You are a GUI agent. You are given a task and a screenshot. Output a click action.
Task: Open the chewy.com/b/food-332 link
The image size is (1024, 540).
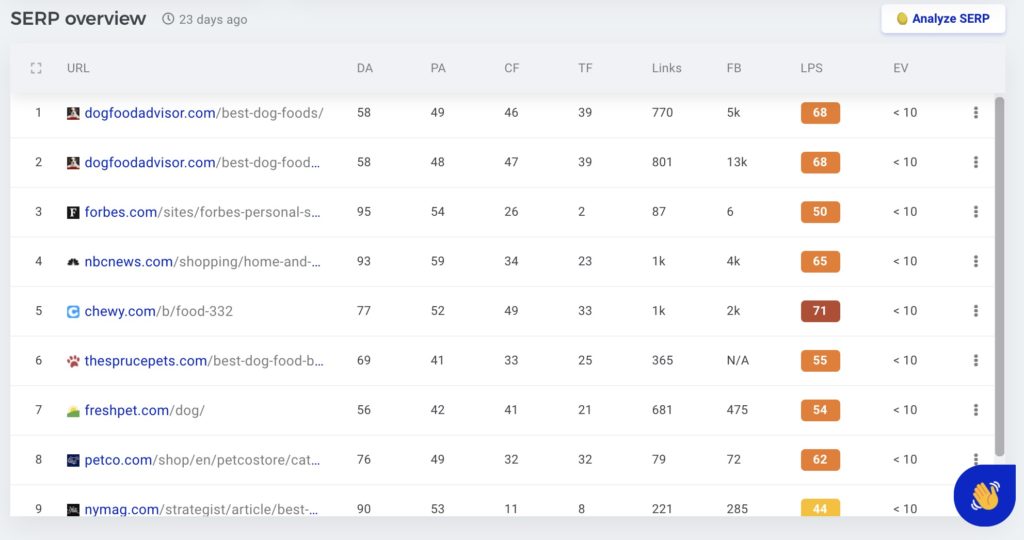point(159,311)
